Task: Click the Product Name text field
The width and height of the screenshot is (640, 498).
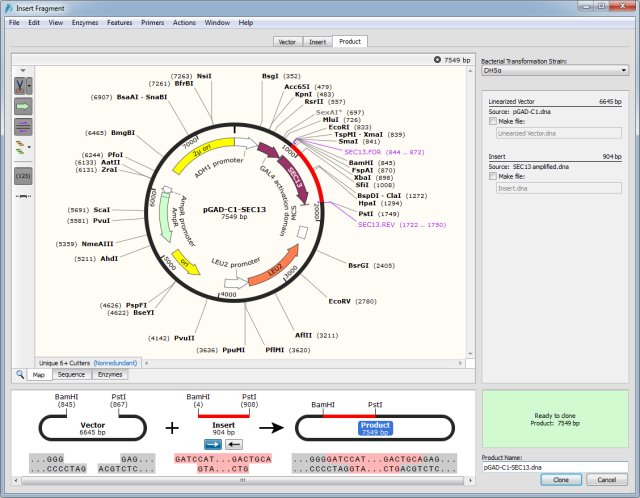Action: pyautogui.click(x=554, y=466)
